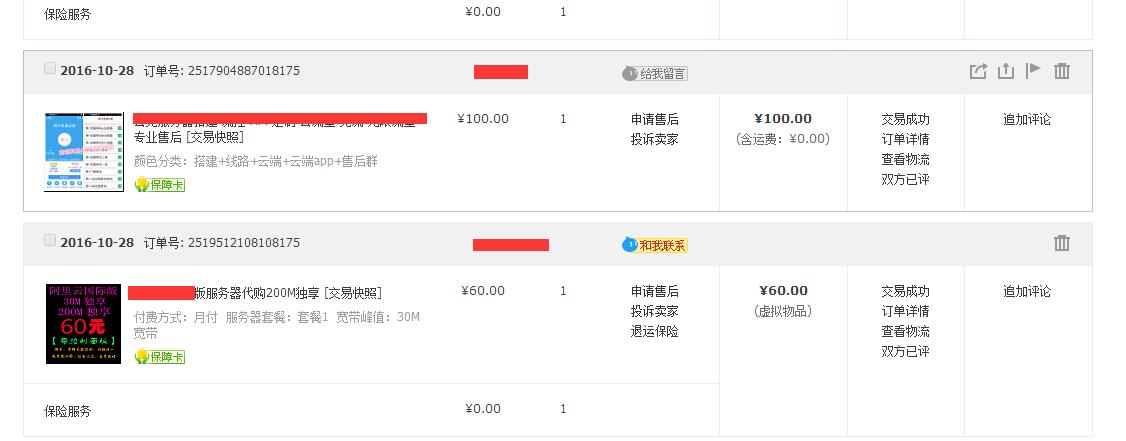Open the 交易快照 link of the 200M独享 item
Screen dimensions: 1126x441
coord(353,294)
